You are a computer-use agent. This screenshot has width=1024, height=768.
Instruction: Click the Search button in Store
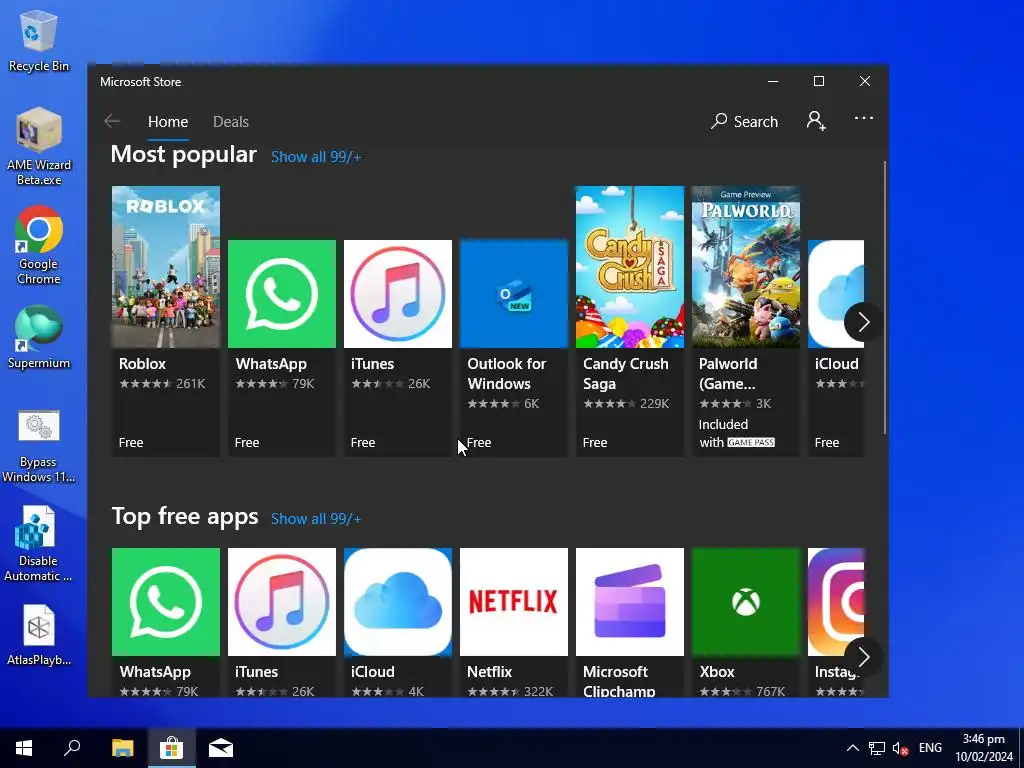pos(744,121)
